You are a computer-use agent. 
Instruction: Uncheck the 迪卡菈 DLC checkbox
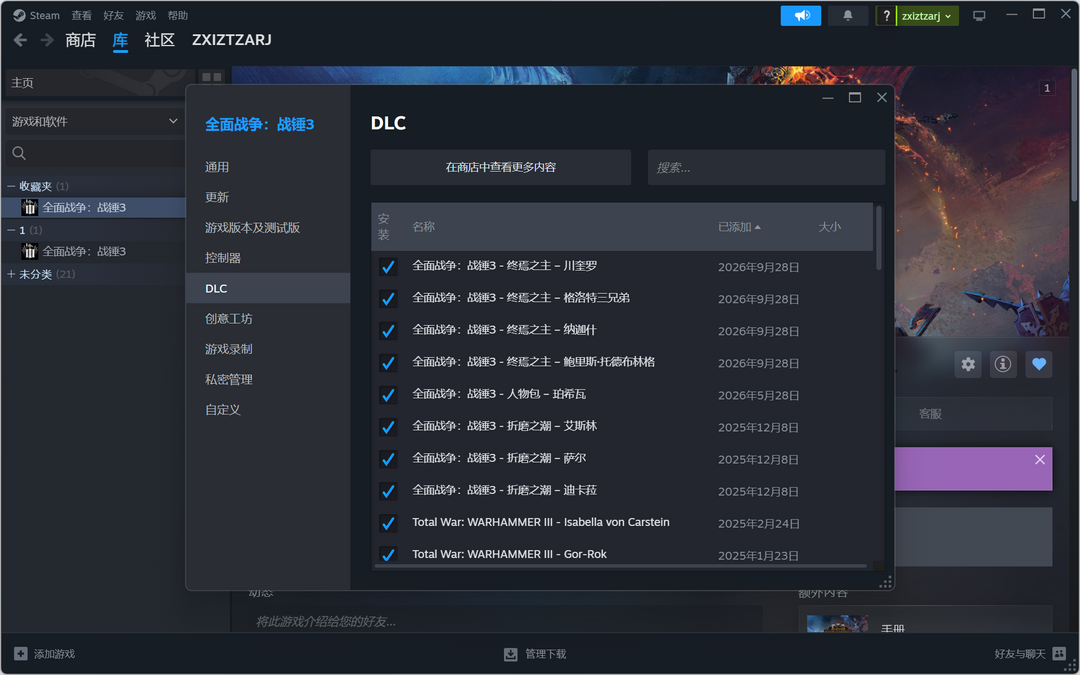388,491
